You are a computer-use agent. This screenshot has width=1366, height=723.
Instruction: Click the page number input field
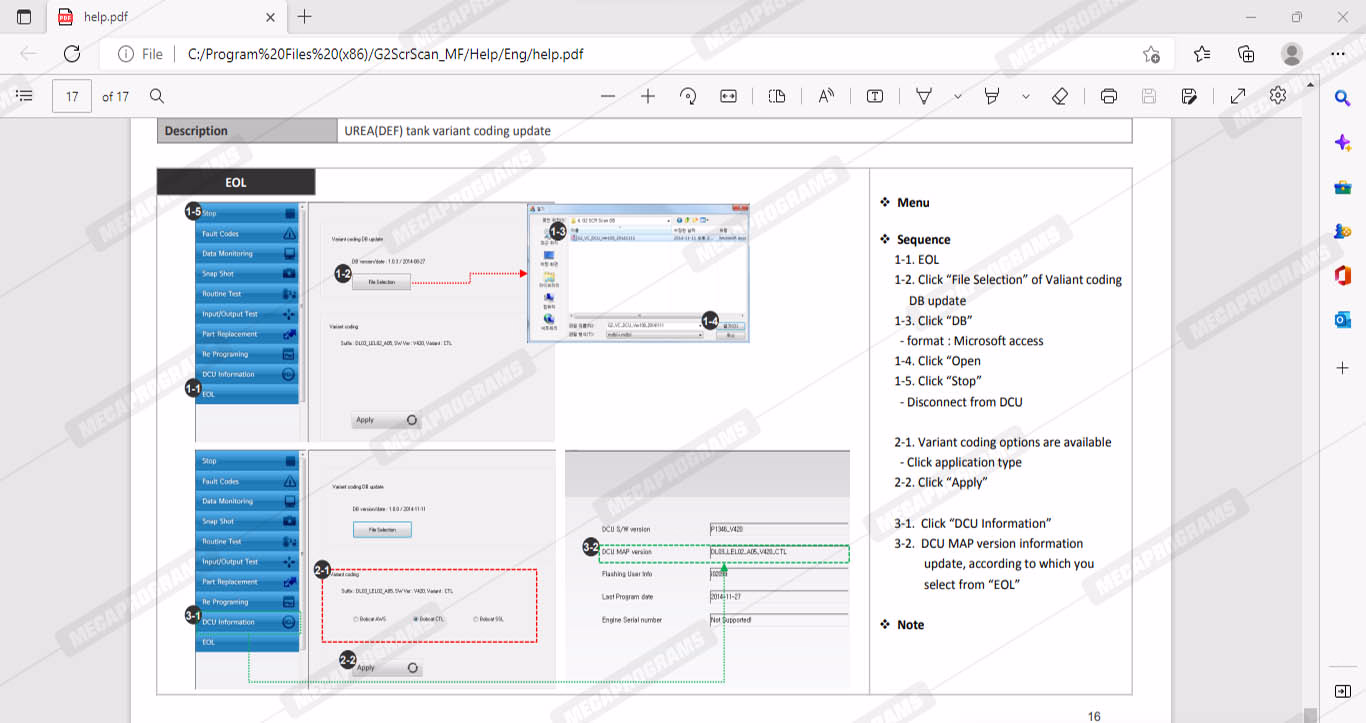point(72,96)
